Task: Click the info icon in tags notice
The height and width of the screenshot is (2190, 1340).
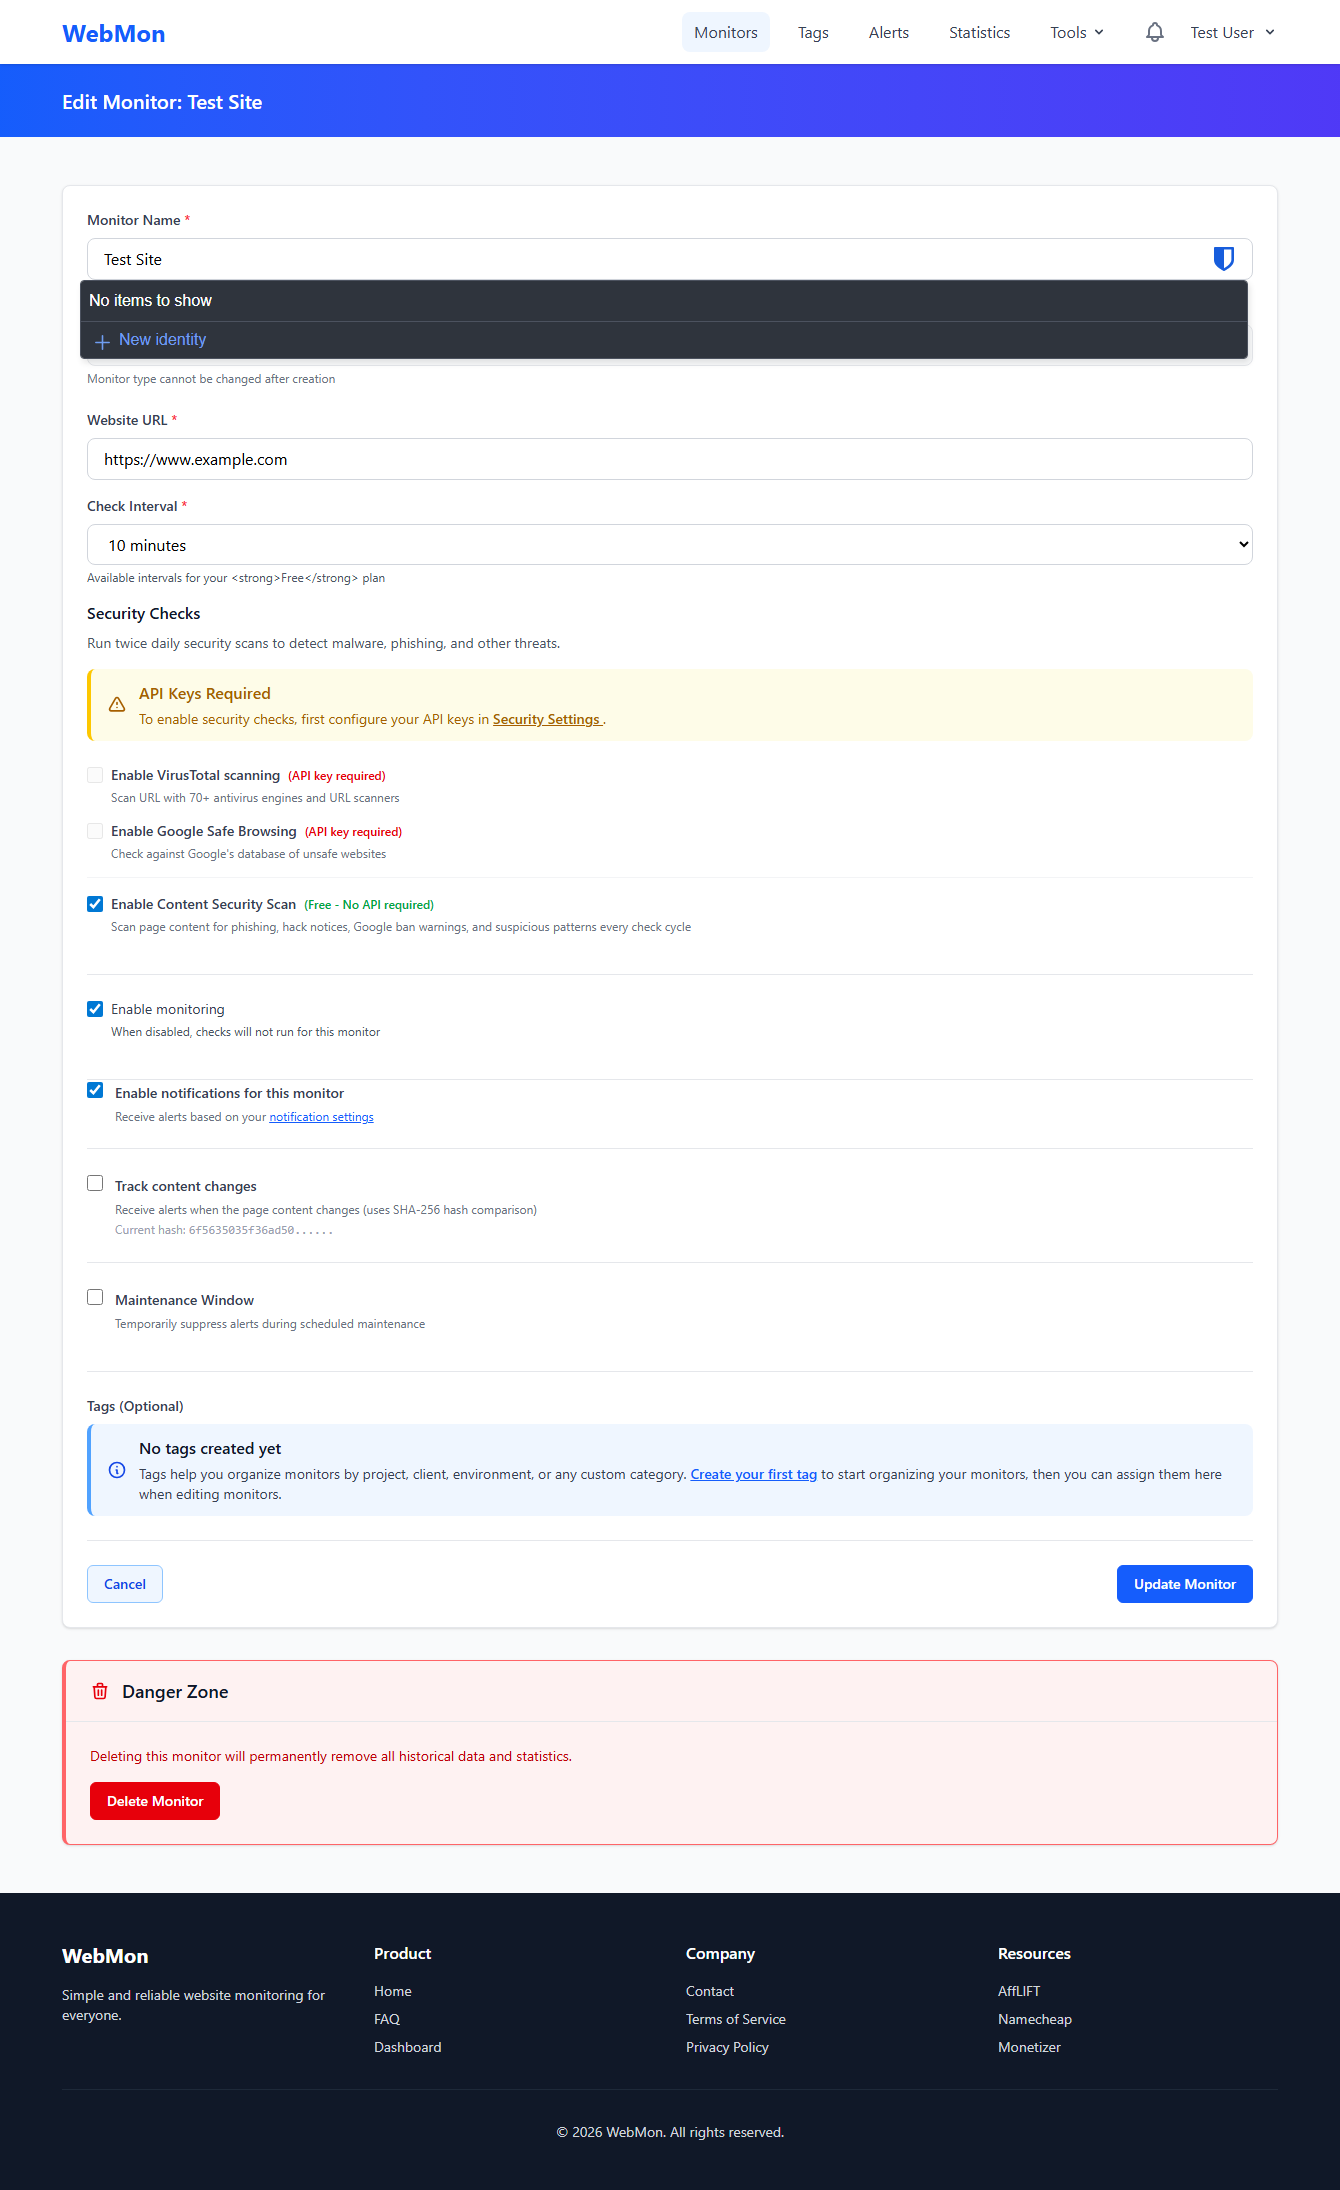Action: tap(117, 1470)
